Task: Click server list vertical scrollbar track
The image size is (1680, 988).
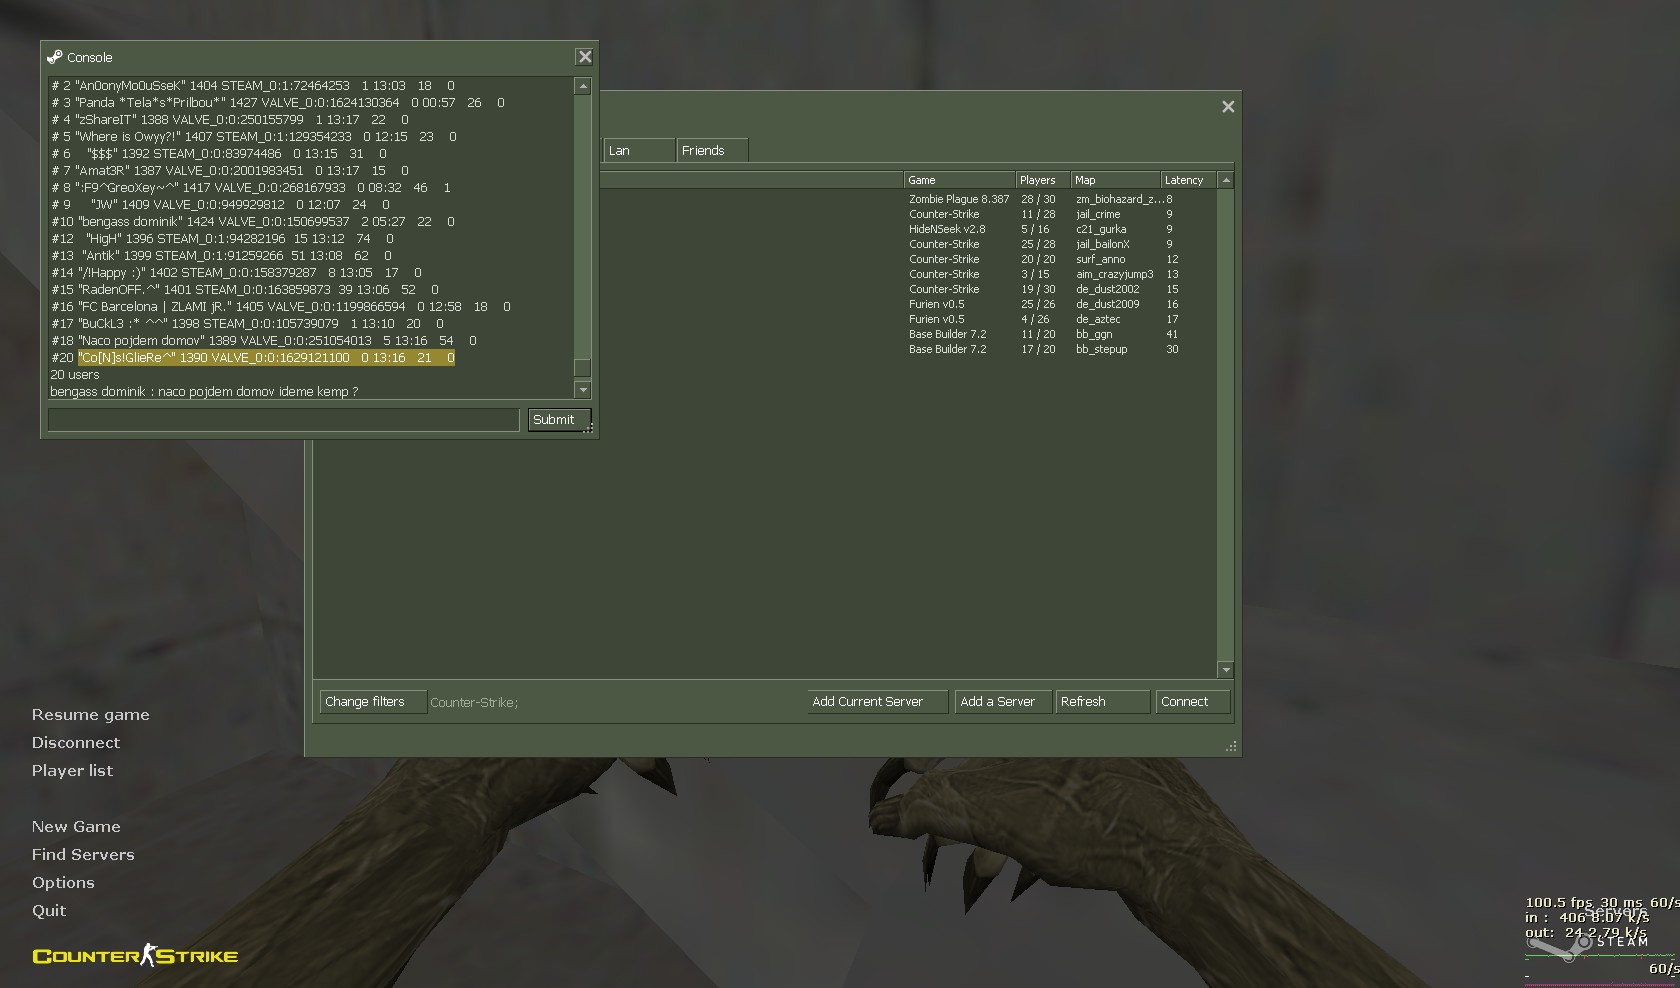Action: (1226, 425)
